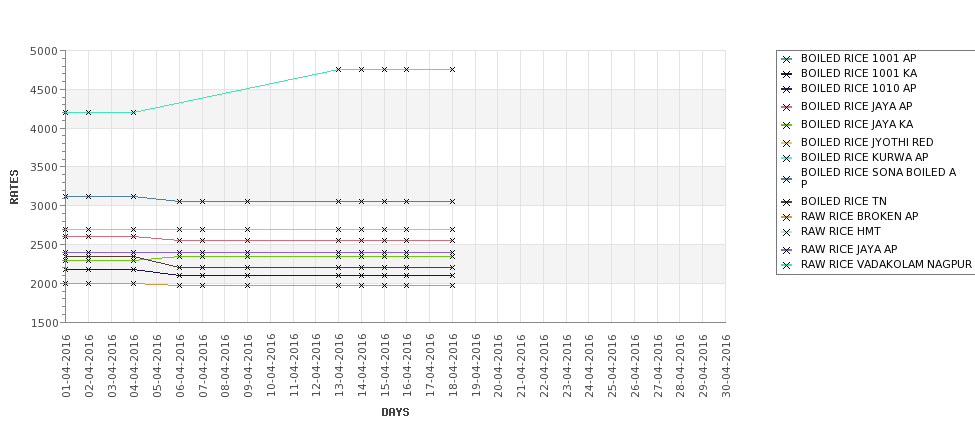
Task: Click the RAW RICE BROKEN AP legend marker
Action: coord(787,217)
